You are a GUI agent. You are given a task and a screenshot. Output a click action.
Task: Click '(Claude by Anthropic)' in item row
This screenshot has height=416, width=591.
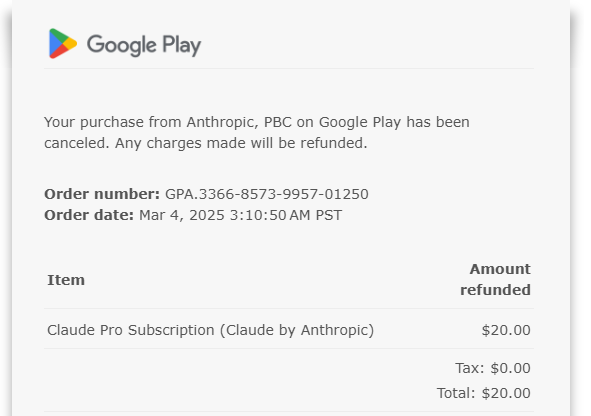tap(297, 330)
